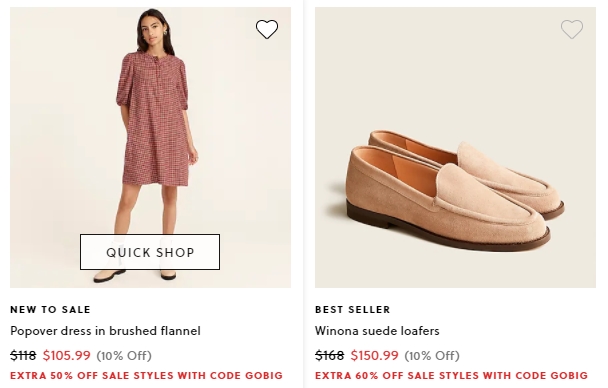Open the 'Winona suede loafers' title link
This screenshot has width=608, height=388.
[377, 331]
